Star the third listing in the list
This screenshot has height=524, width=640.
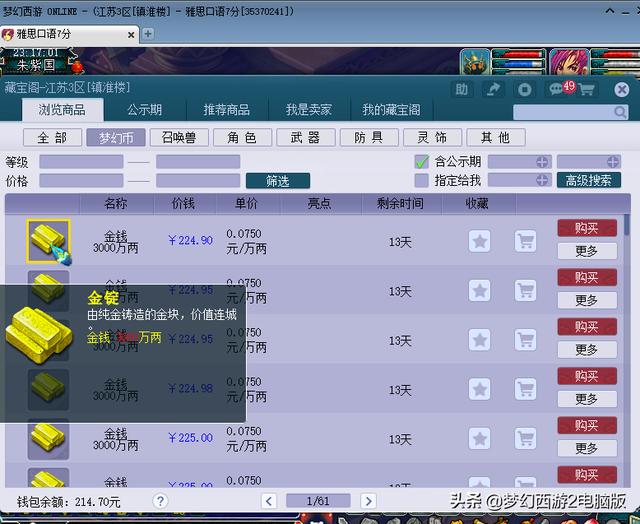click(x=480, y=340)
